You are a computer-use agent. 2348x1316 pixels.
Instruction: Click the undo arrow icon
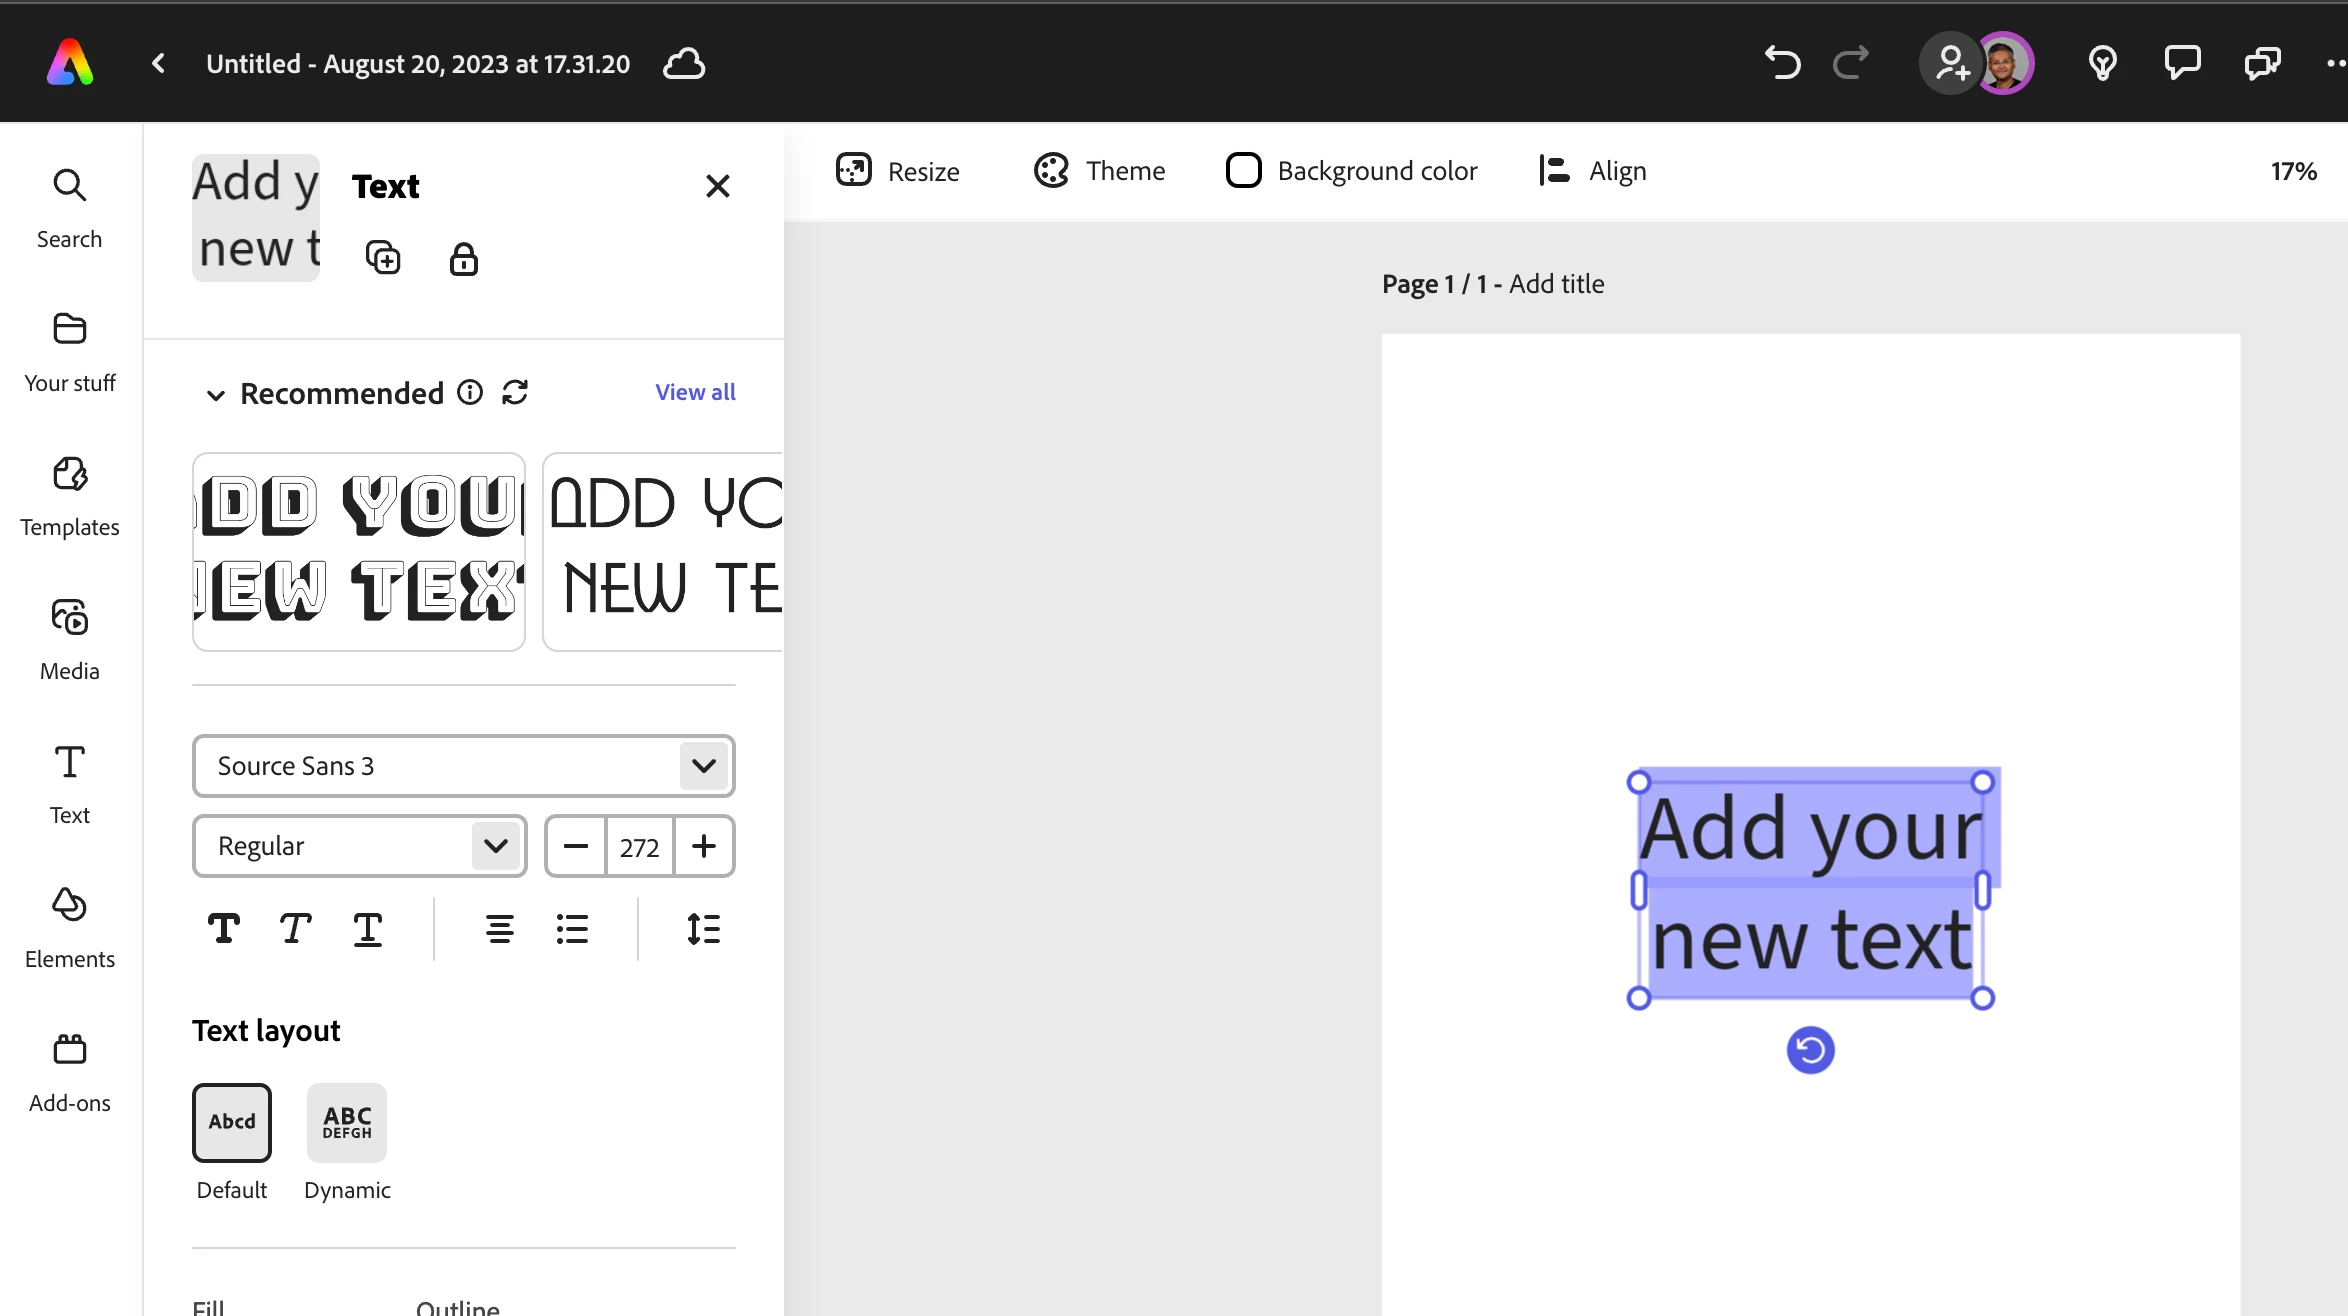[1782, 63]
